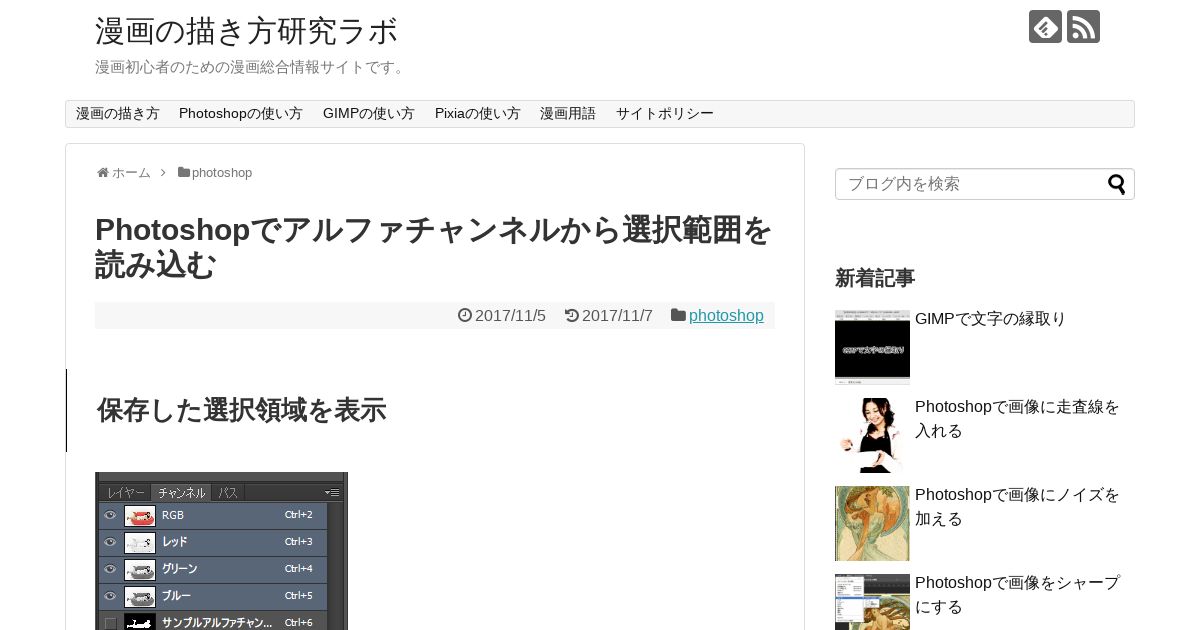1200x630 pixels.
Task: Open photoshop breadcrumb category link
Action: click(222, 173)
